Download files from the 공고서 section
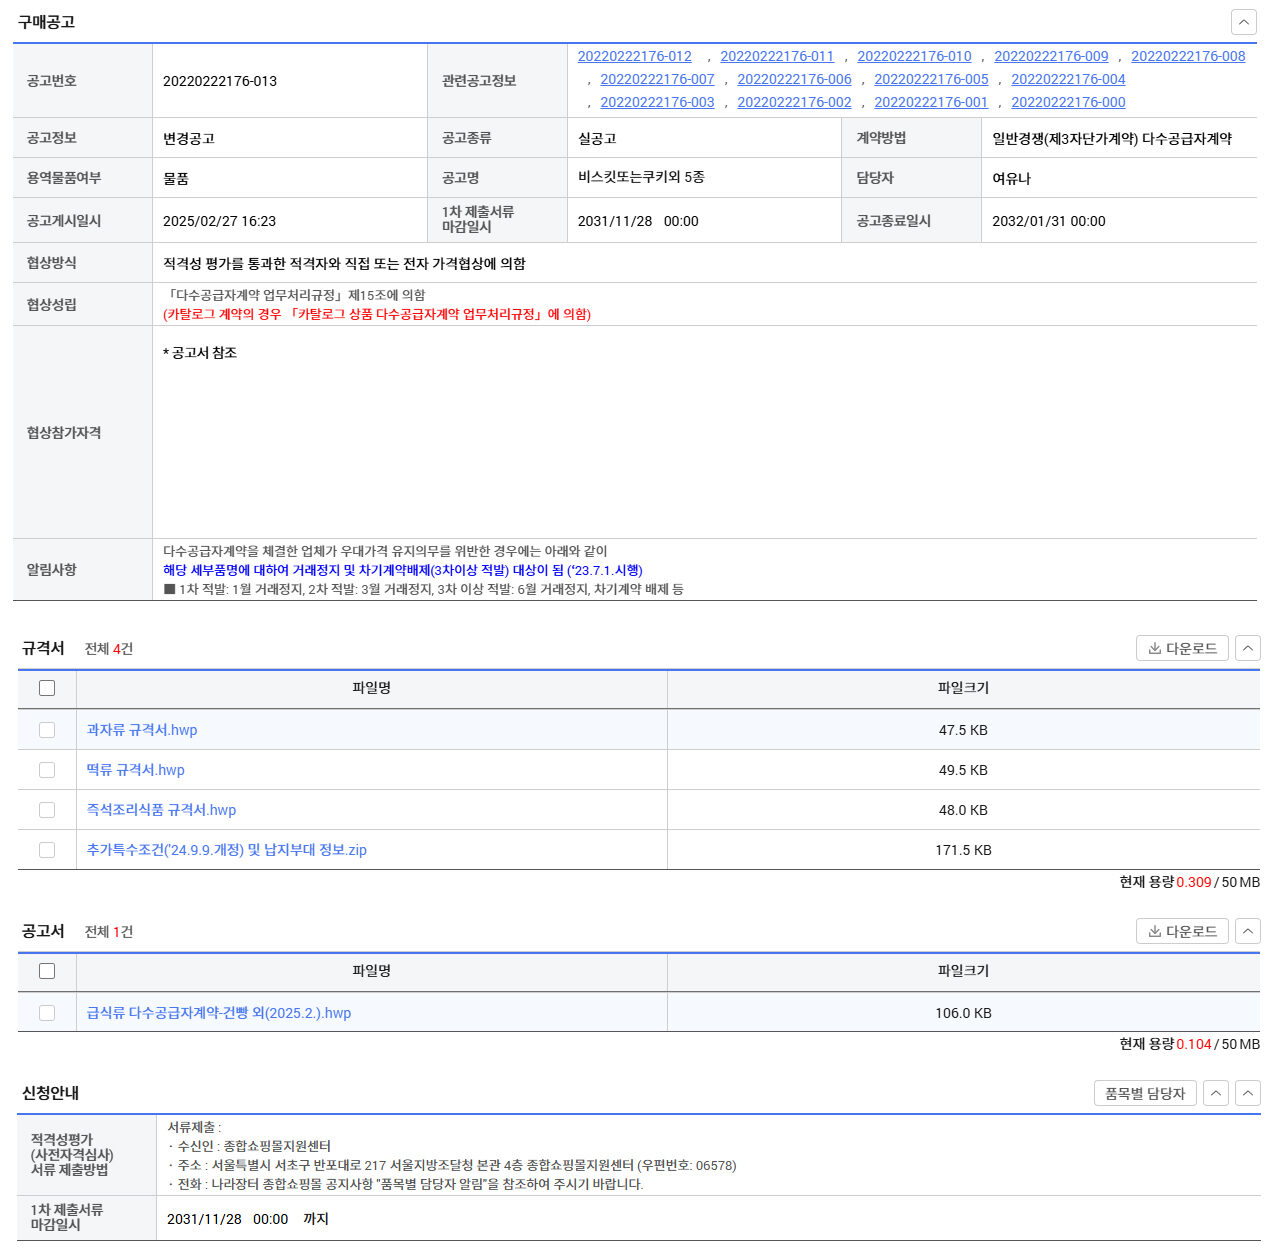 [x=1182, y=931]
